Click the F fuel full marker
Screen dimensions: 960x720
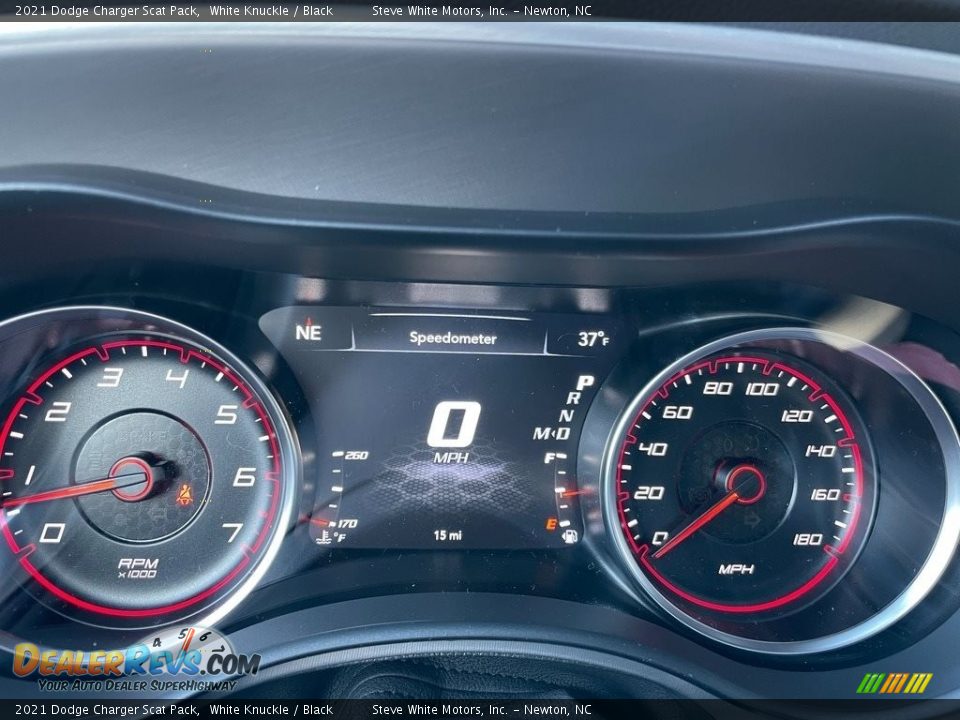point(550,457)
